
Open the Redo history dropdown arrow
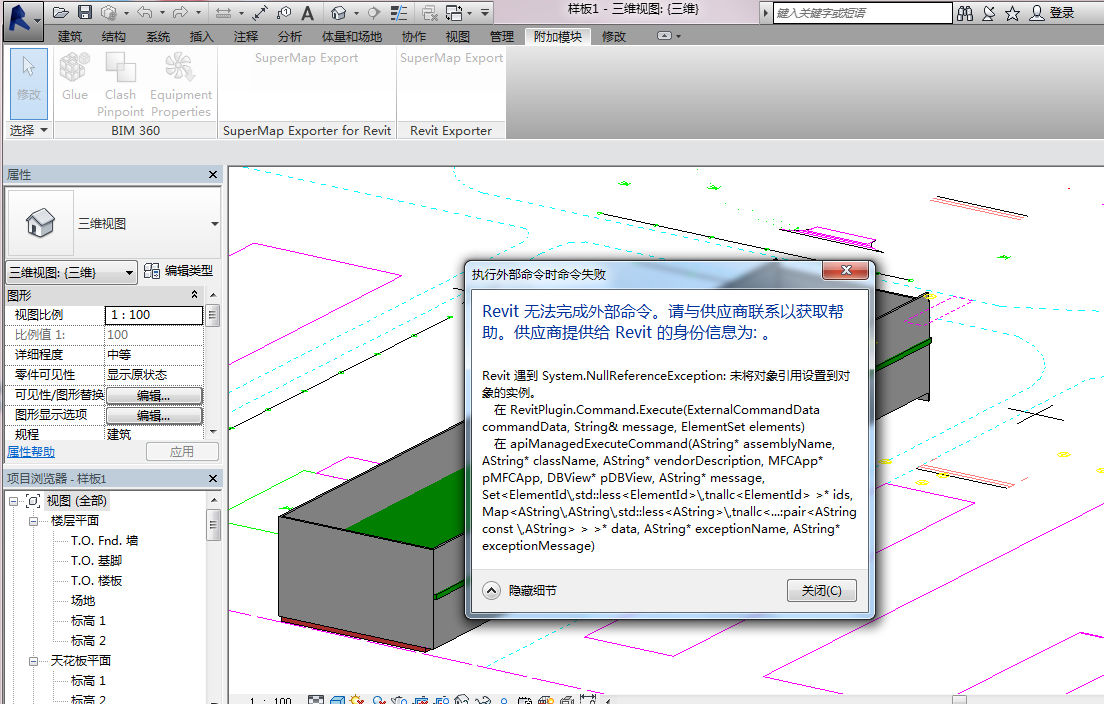tap(199, 13)
